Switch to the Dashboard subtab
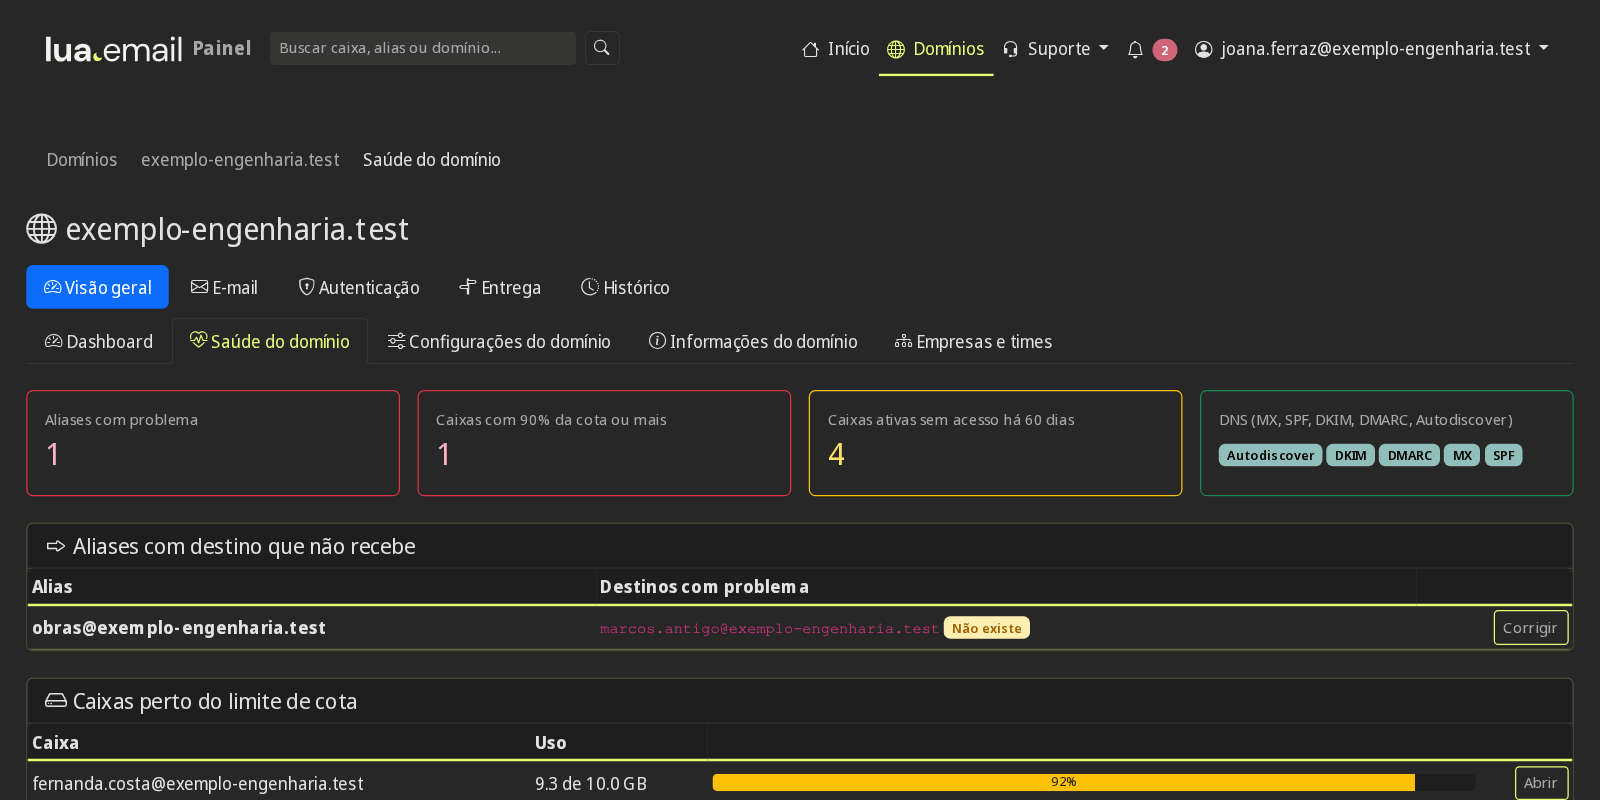The width and height of the screenshot is (1600, 800). click(x=99, y=341)
